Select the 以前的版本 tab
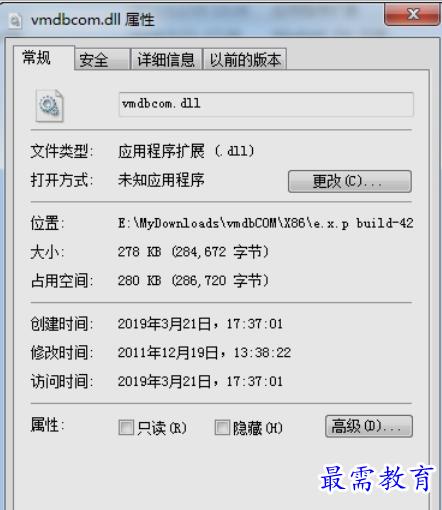This screenshot has width=442, height=510. [245, 60]
